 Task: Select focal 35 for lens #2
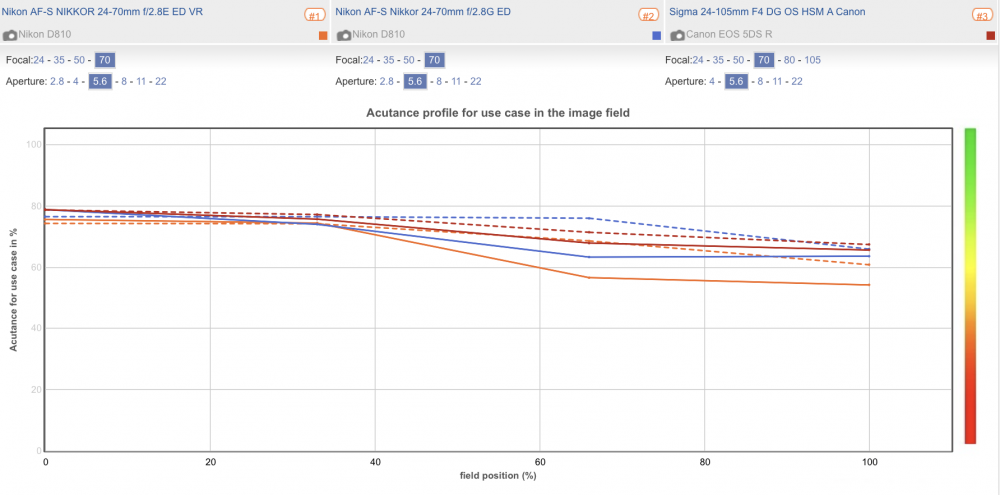click(389, 61)
